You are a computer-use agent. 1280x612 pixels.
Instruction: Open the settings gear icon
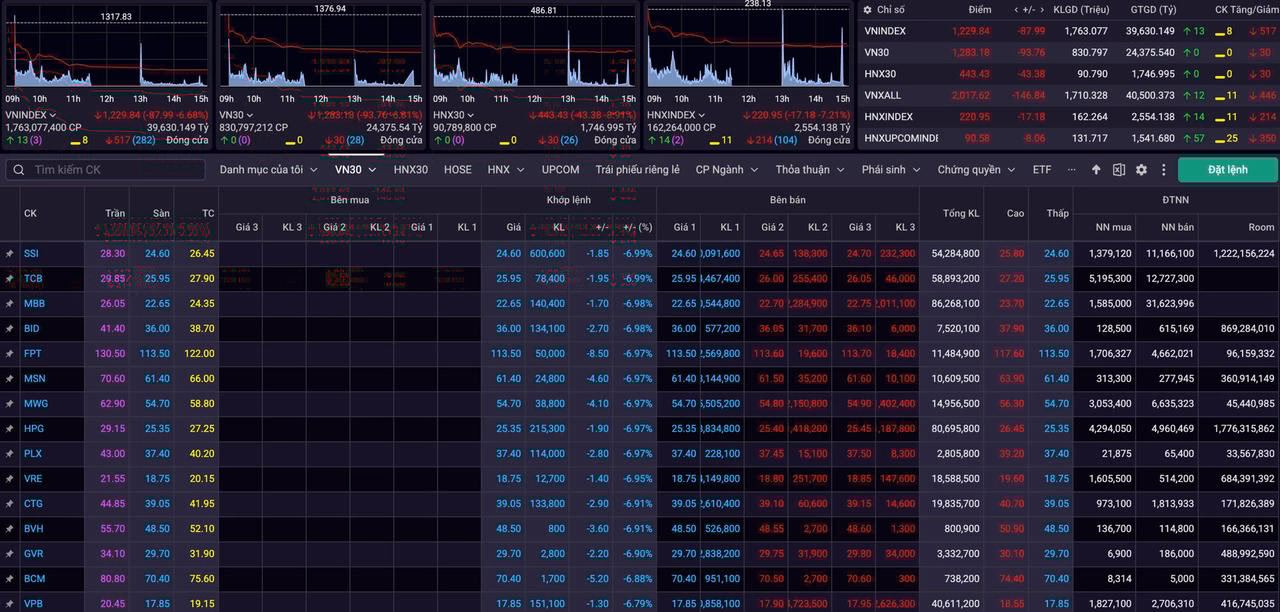[x=1141, y=170]
